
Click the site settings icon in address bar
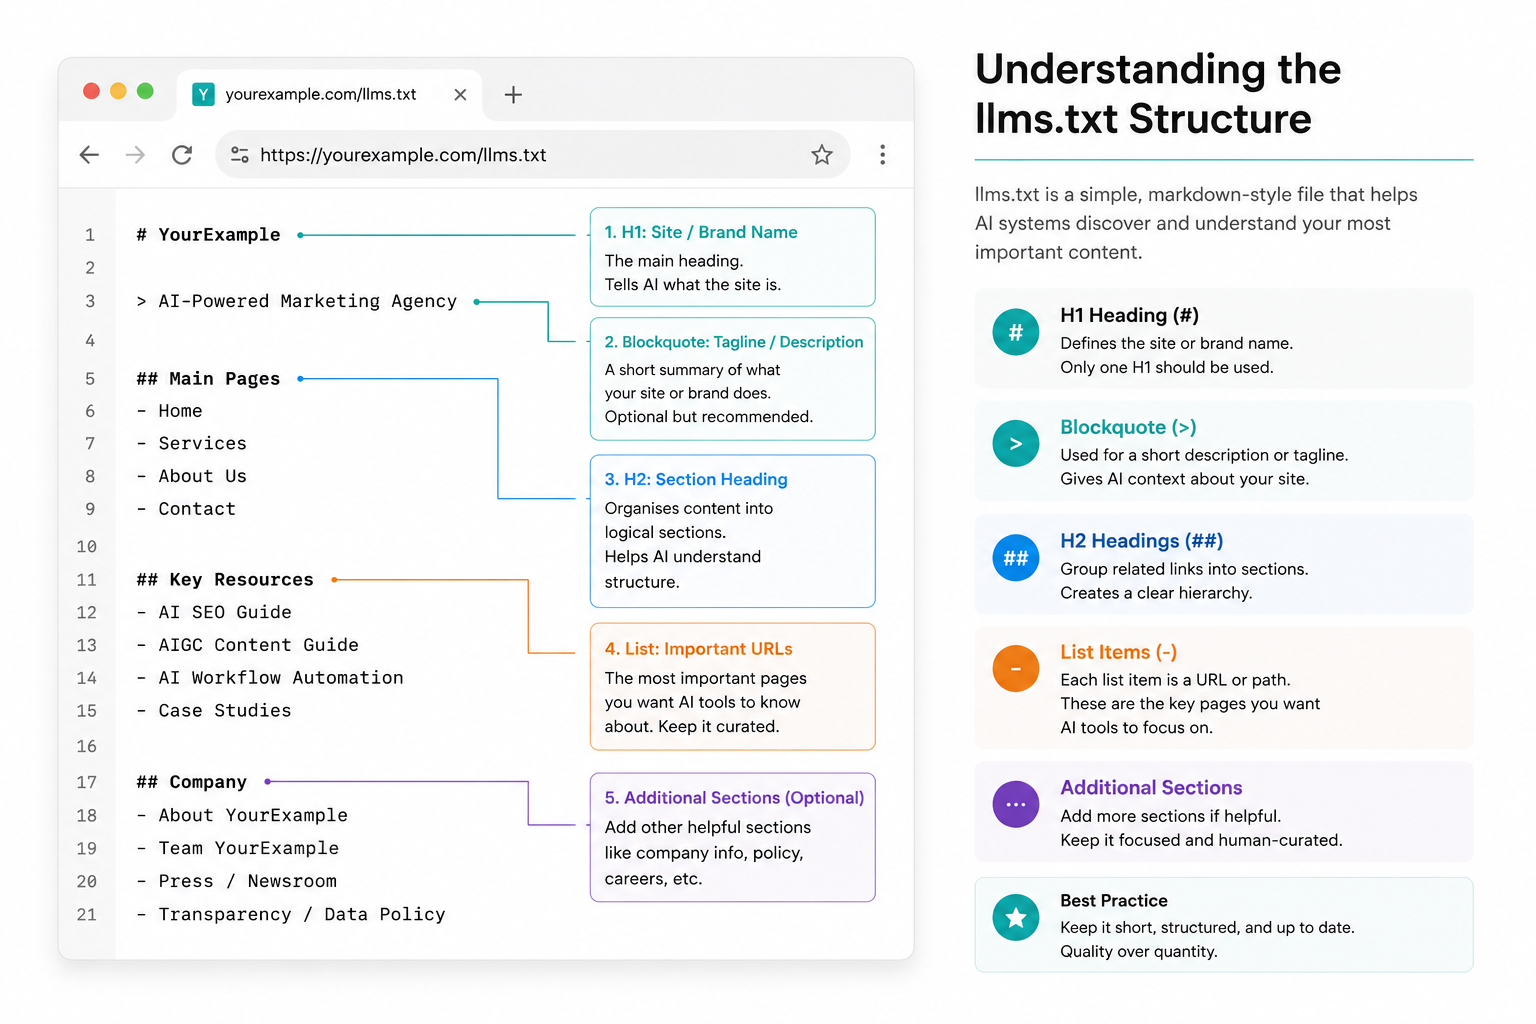[x=240, y=155]
